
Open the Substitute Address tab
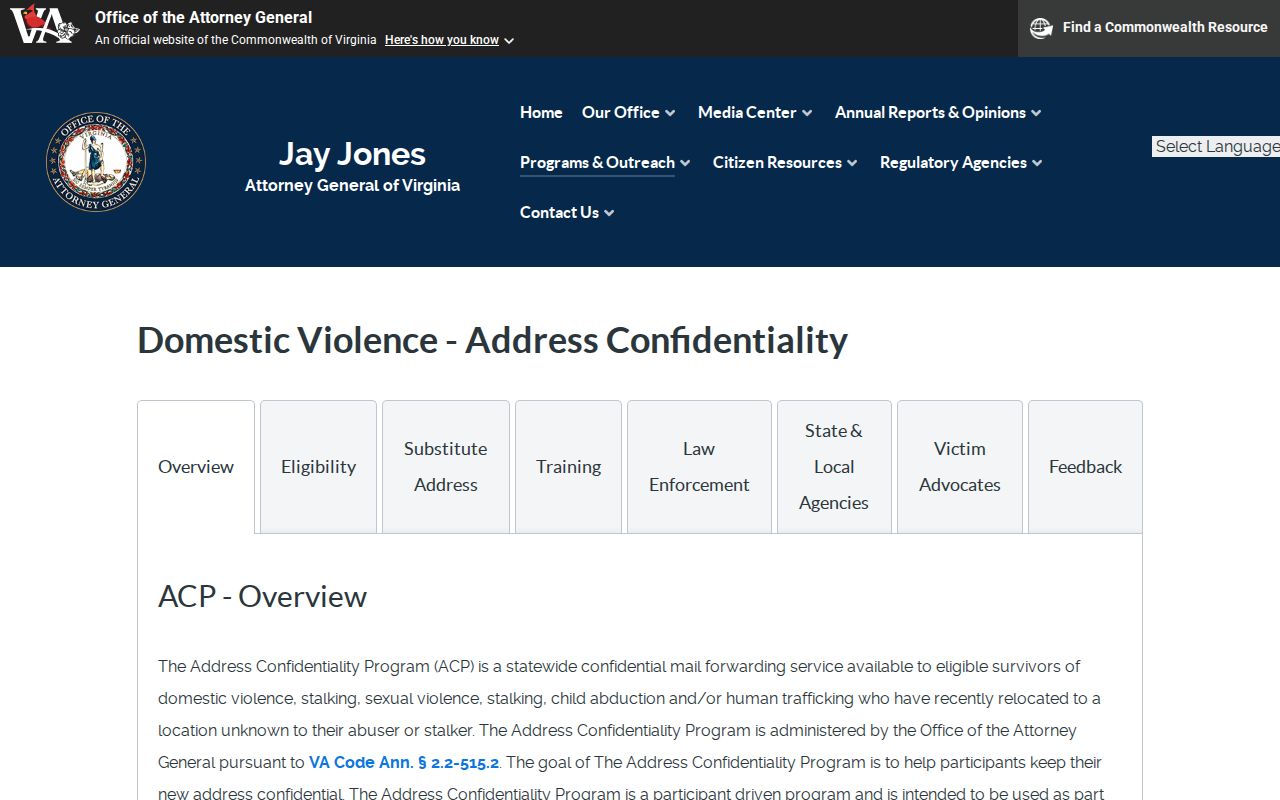pyautogui.click(x=446, y=467)
